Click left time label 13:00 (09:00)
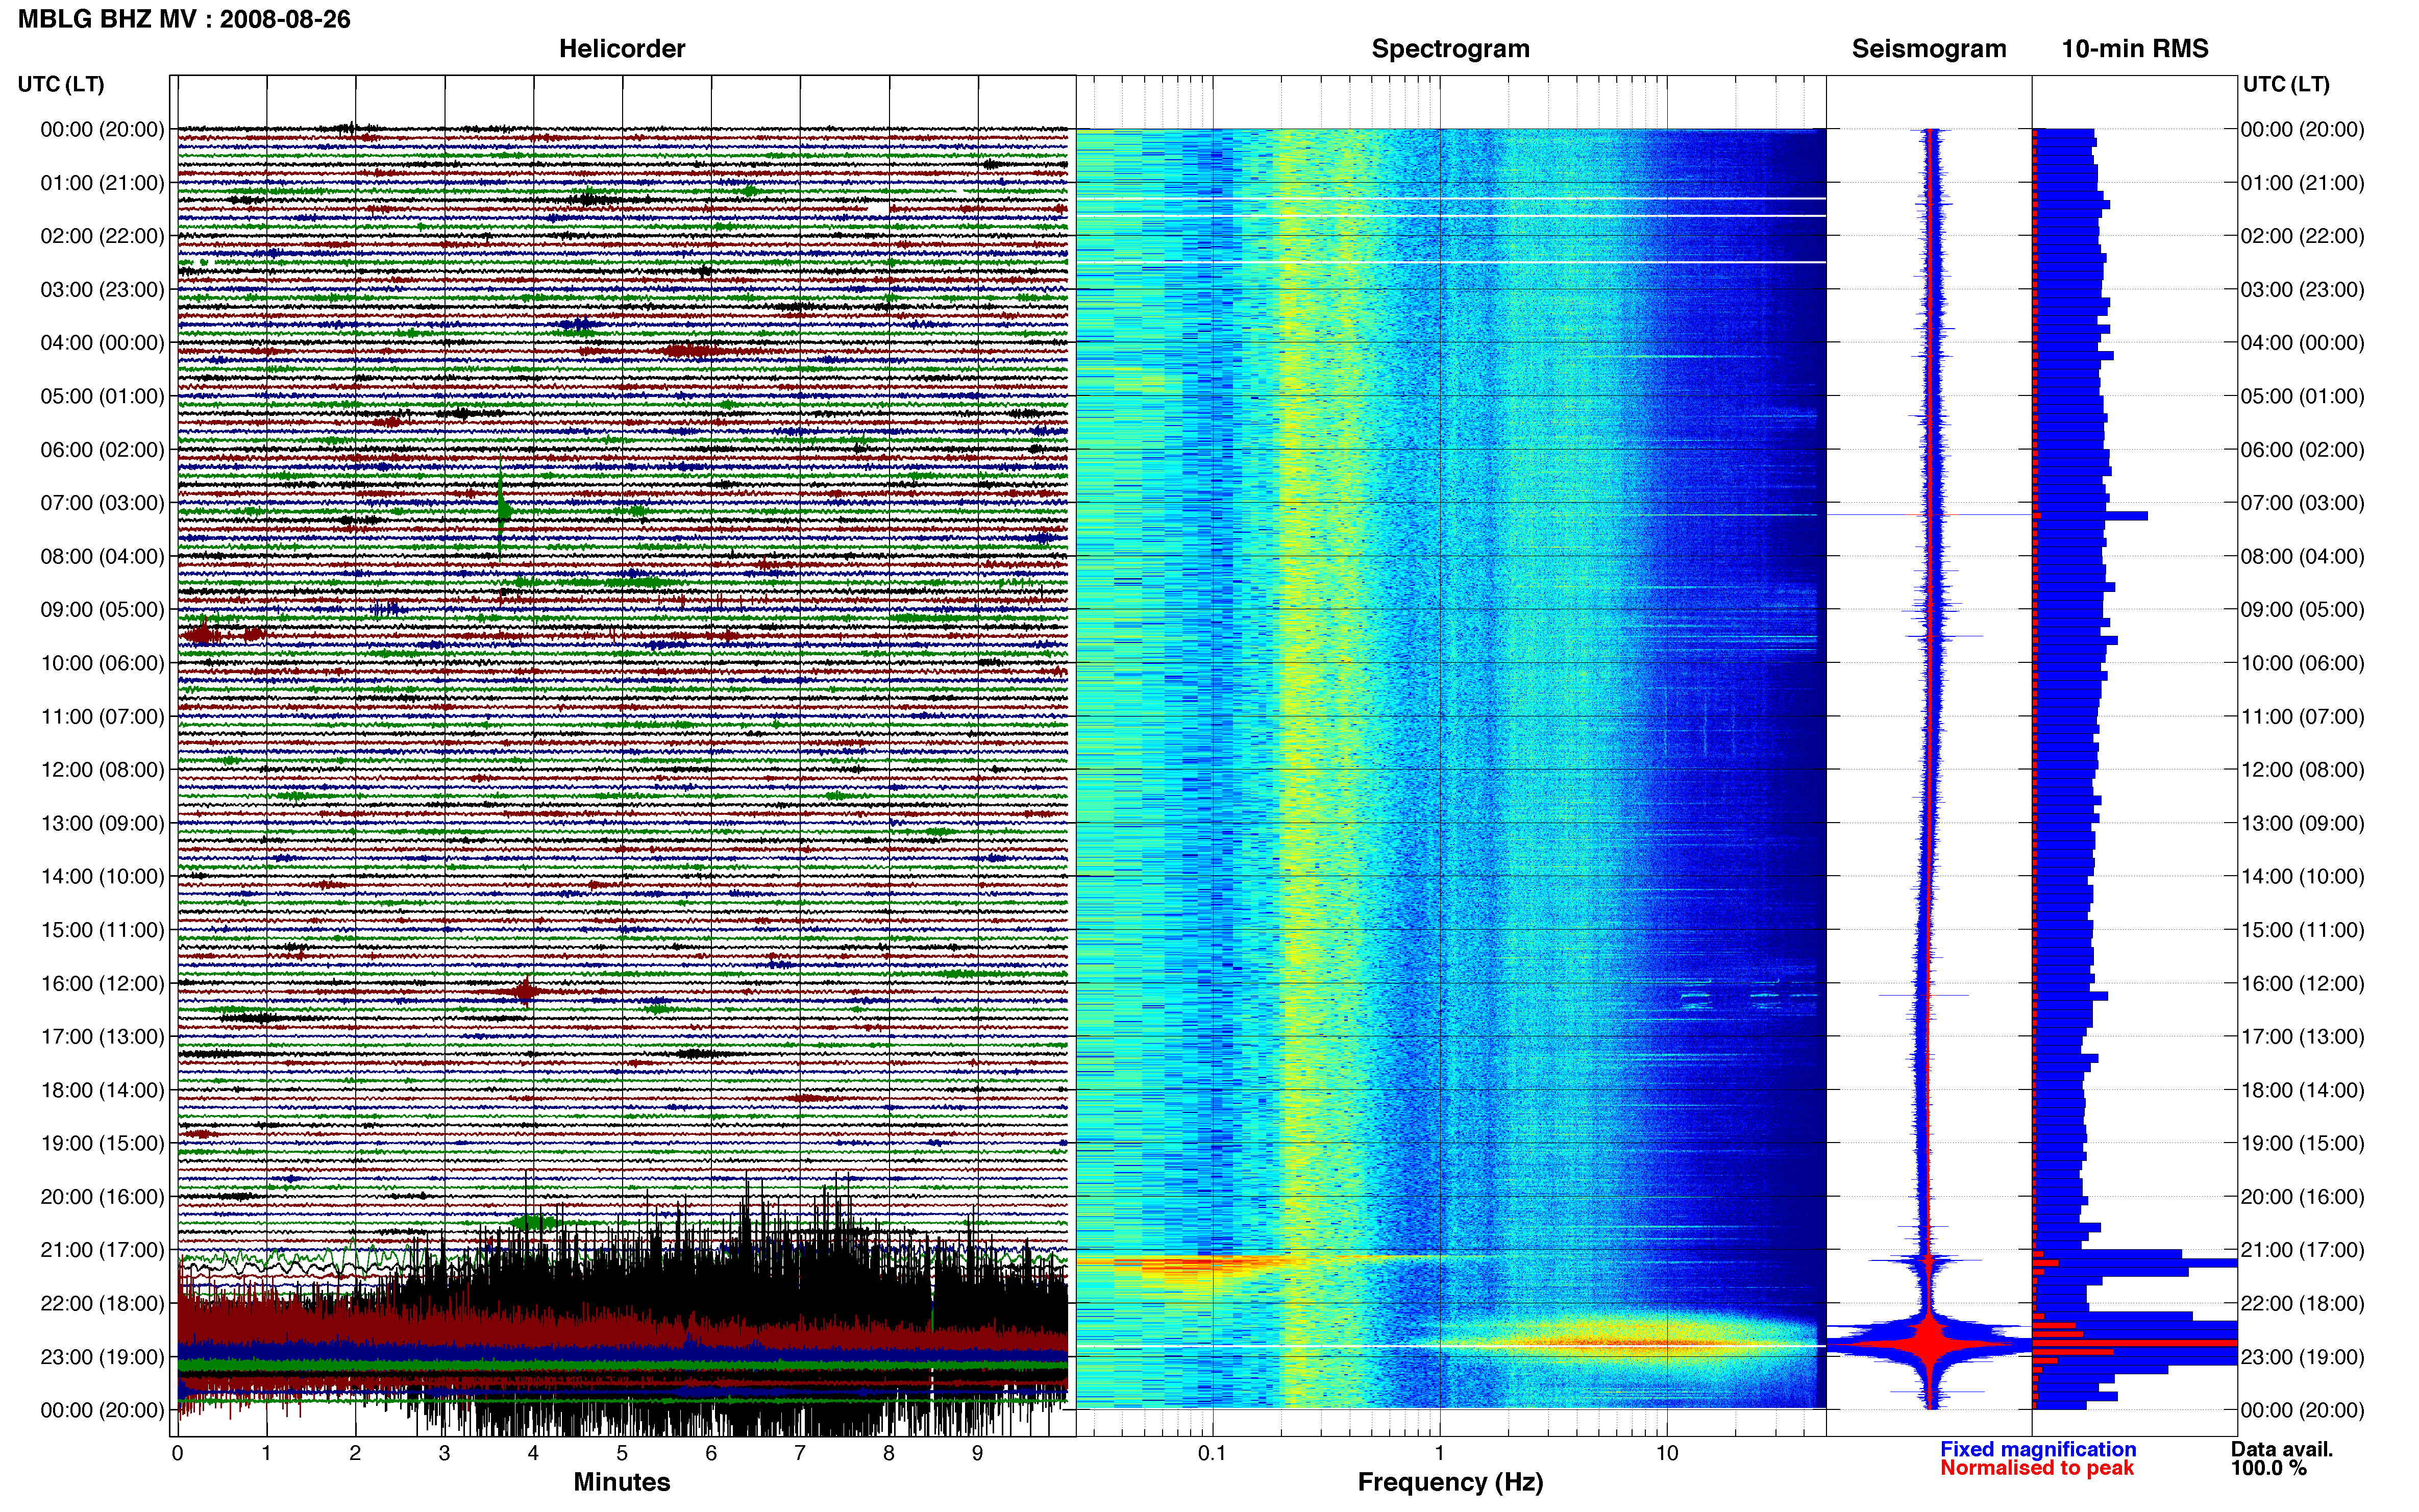The width and height of the screenshot is (2419, 1512). click(x=102, y=823)
